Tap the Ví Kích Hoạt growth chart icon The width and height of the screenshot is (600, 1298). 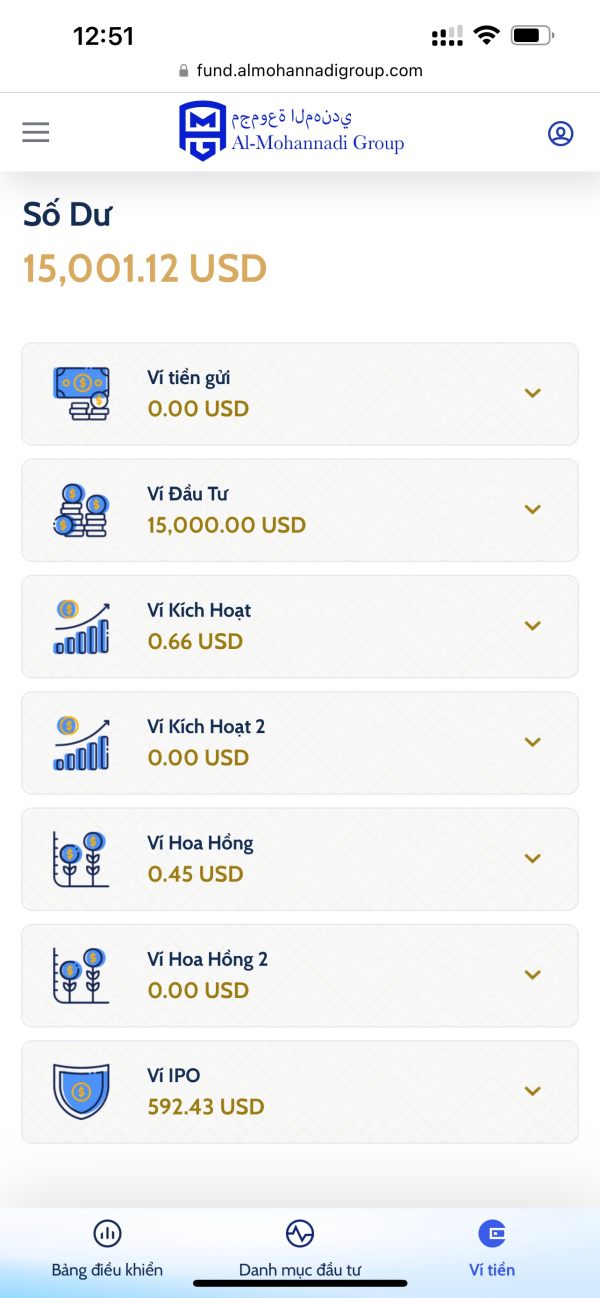click(81, 626)
